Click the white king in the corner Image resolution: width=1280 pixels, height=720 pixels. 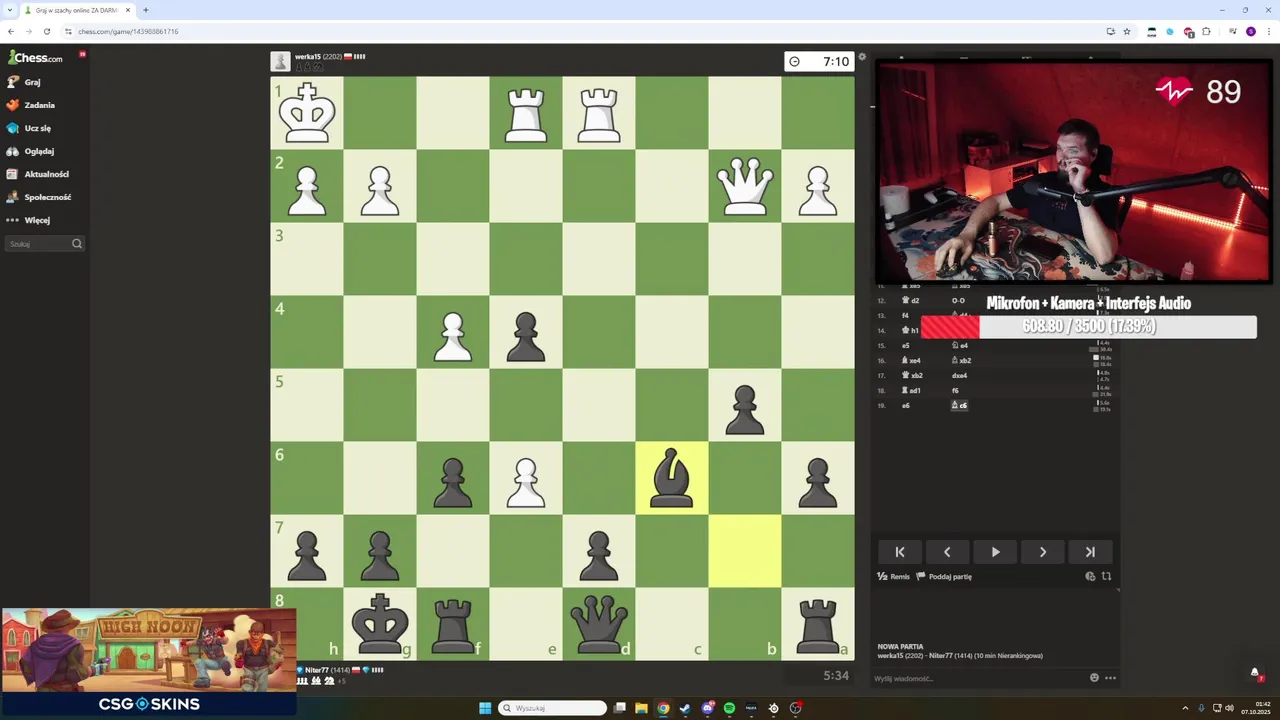(307, 112)
